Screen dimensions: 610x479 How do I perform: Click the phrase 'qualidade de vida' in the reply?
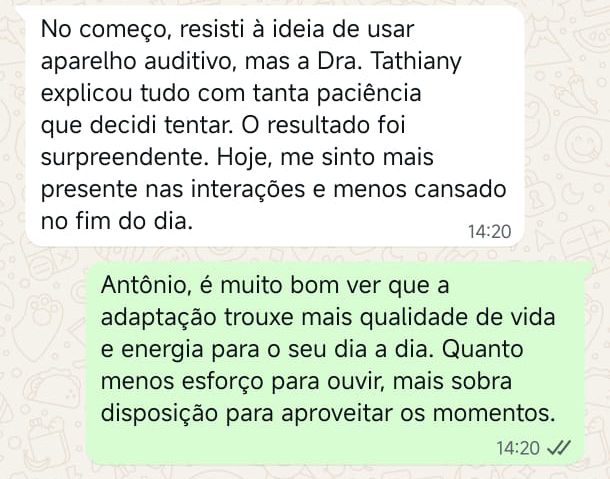coord(457,318)
